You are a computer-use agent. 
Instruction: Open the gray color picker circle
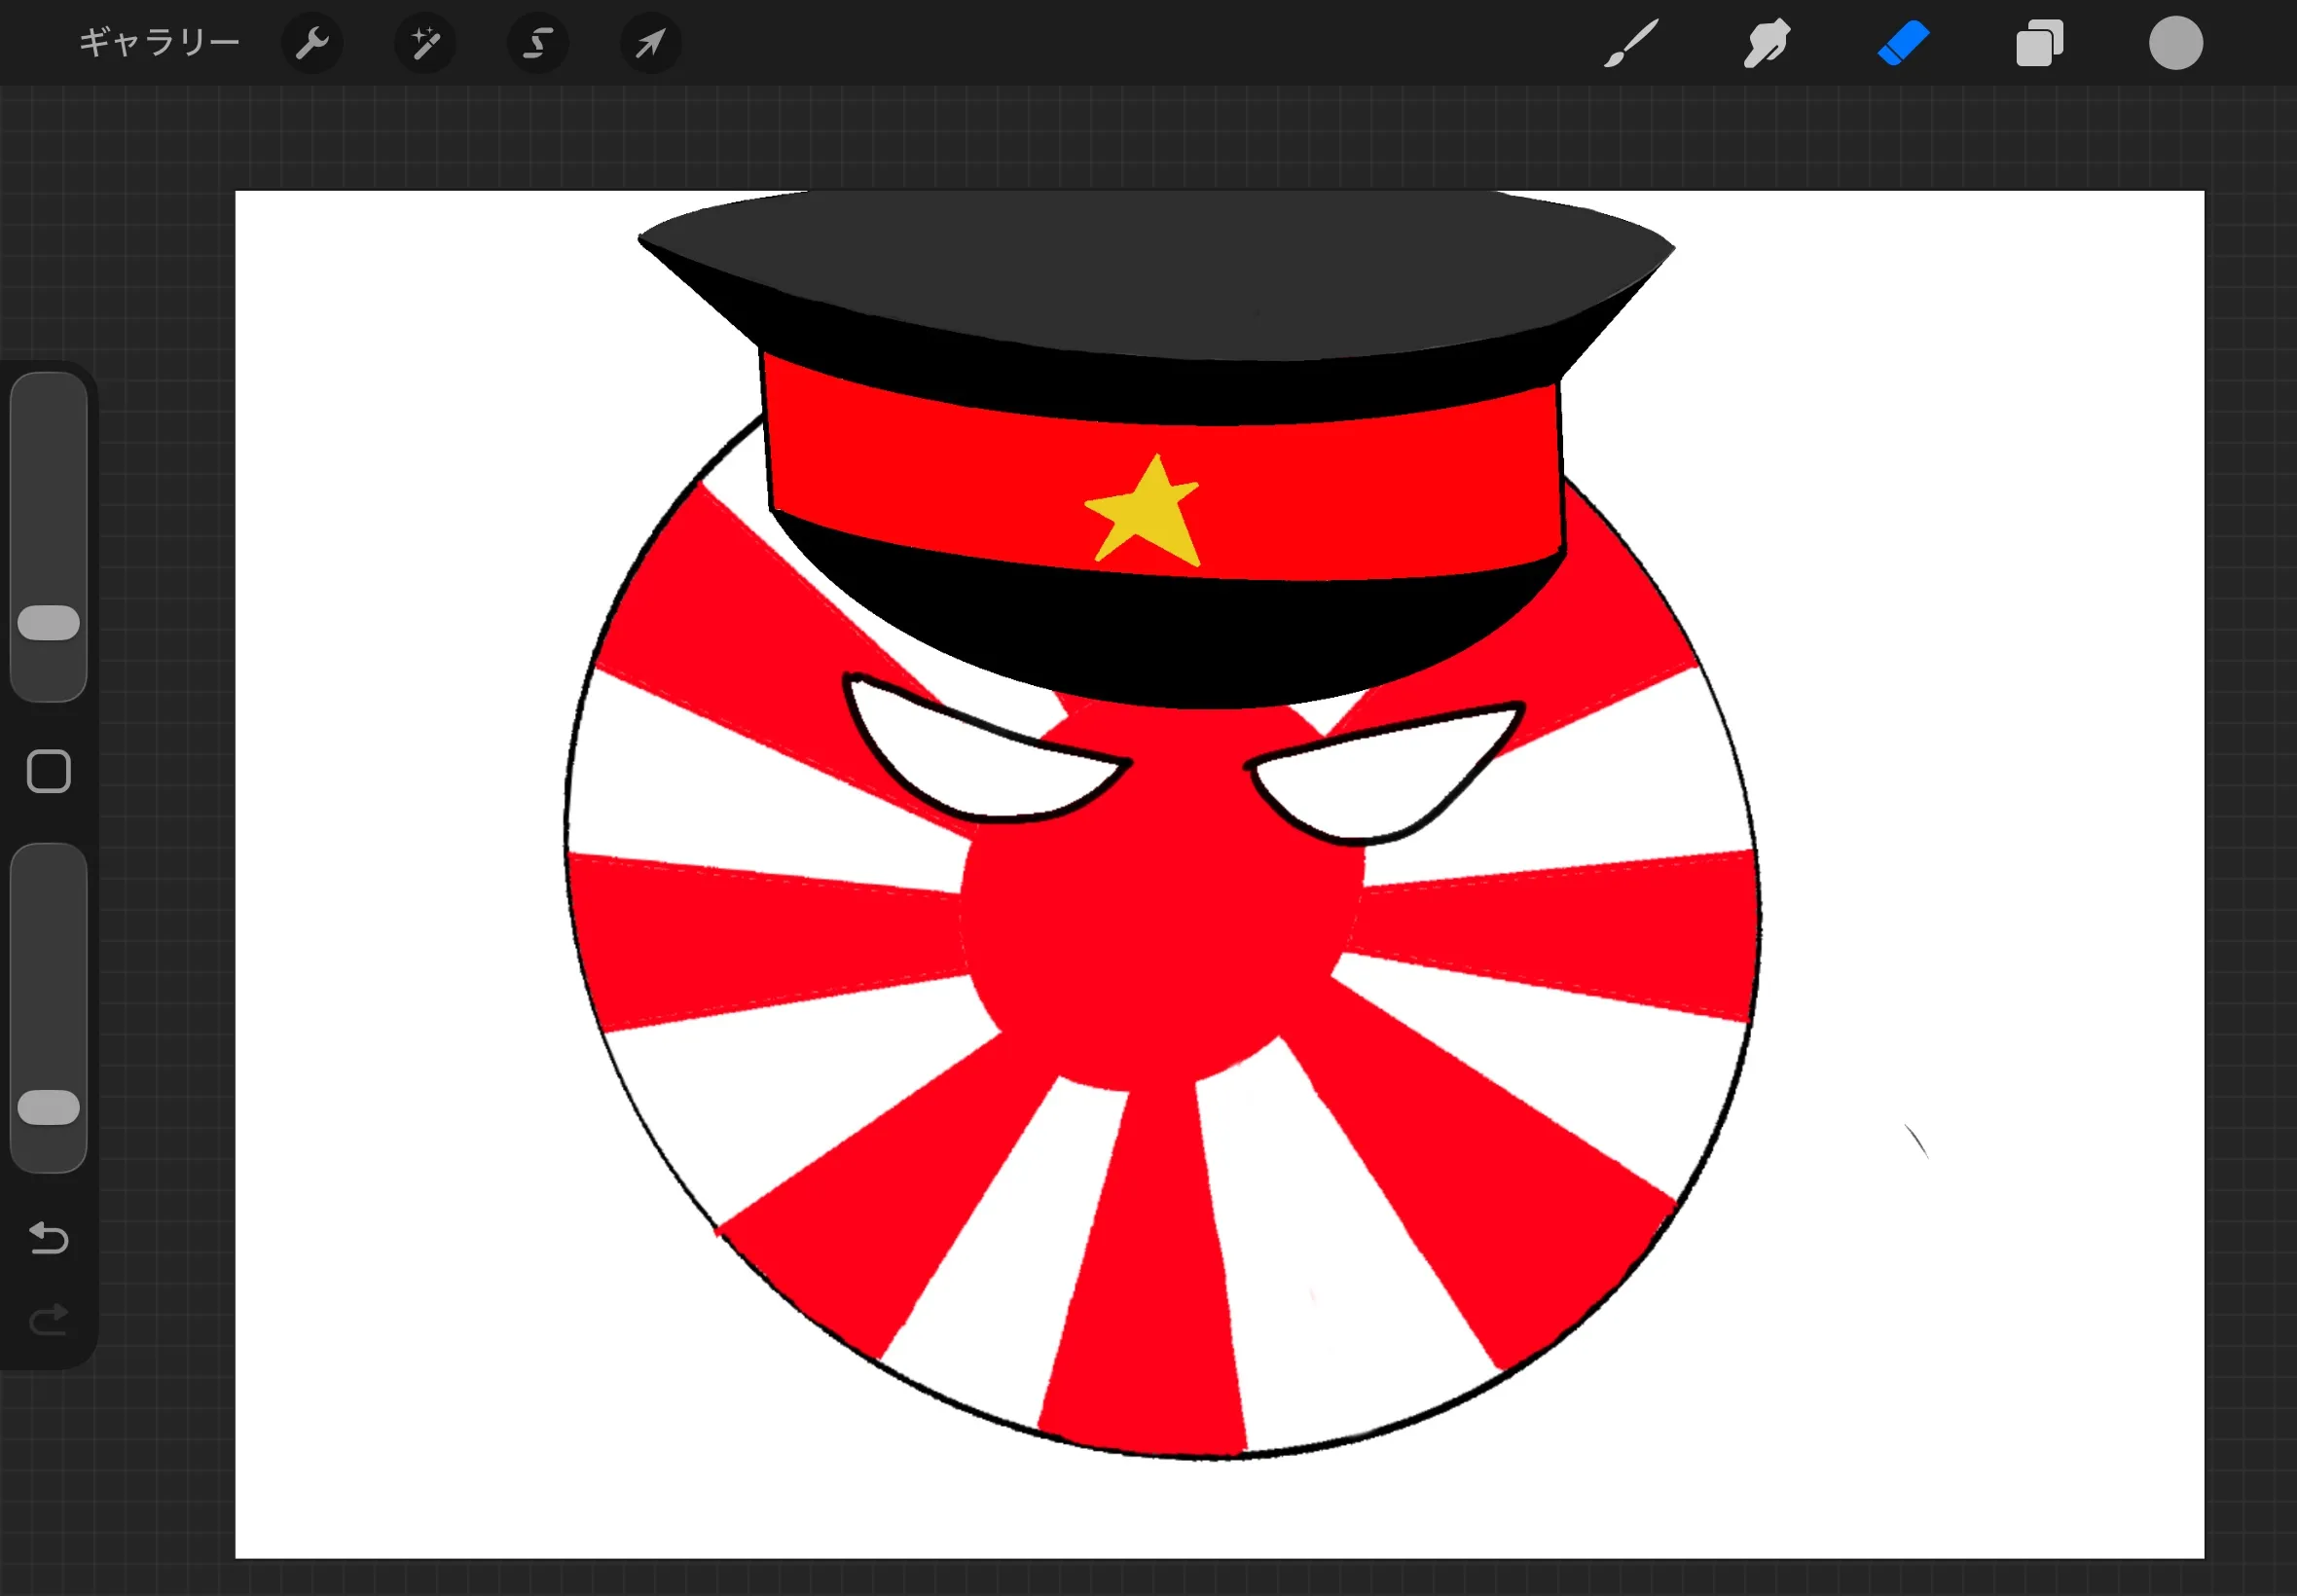click(2176, 43)
